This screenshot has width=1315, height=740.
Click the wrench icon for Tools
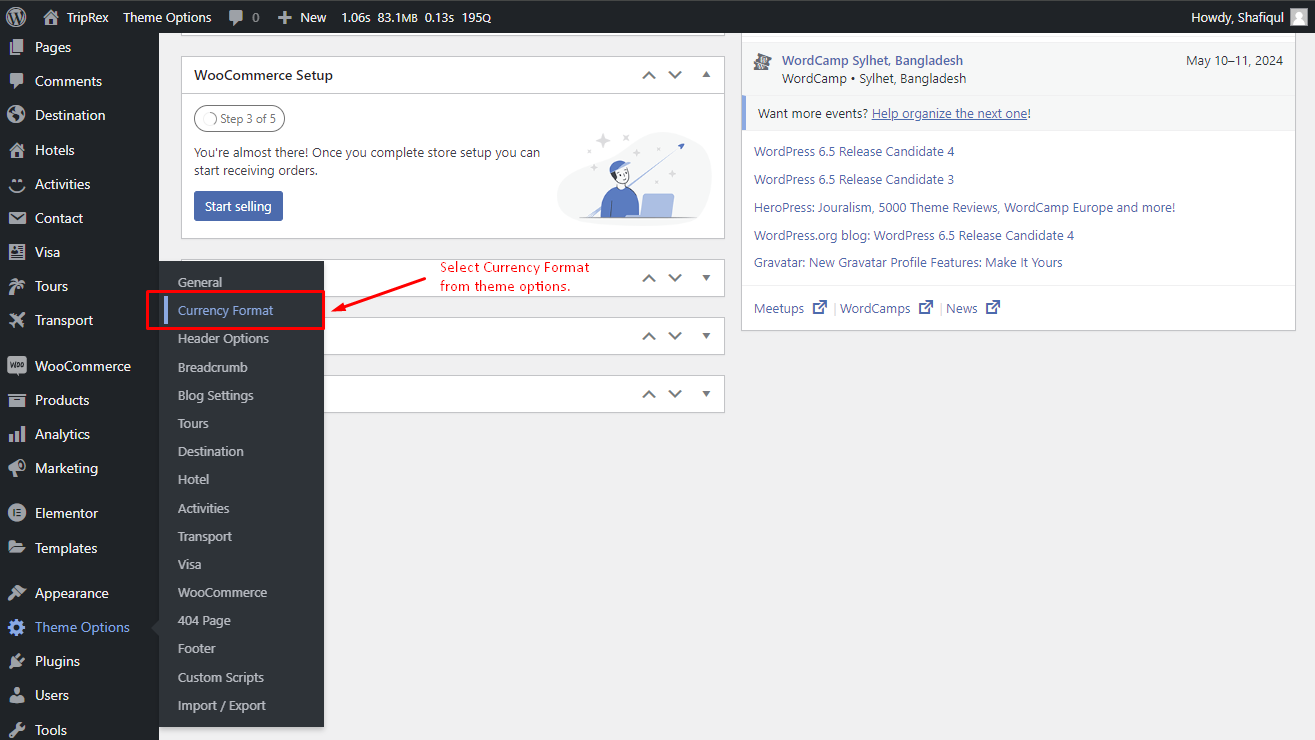click(16, 730)
